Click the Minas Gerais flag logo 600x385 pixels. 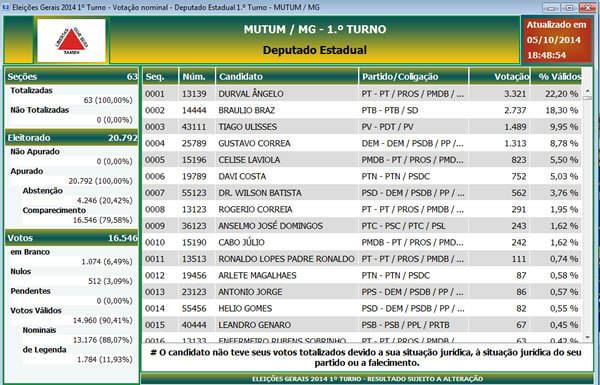click(71, 40)
